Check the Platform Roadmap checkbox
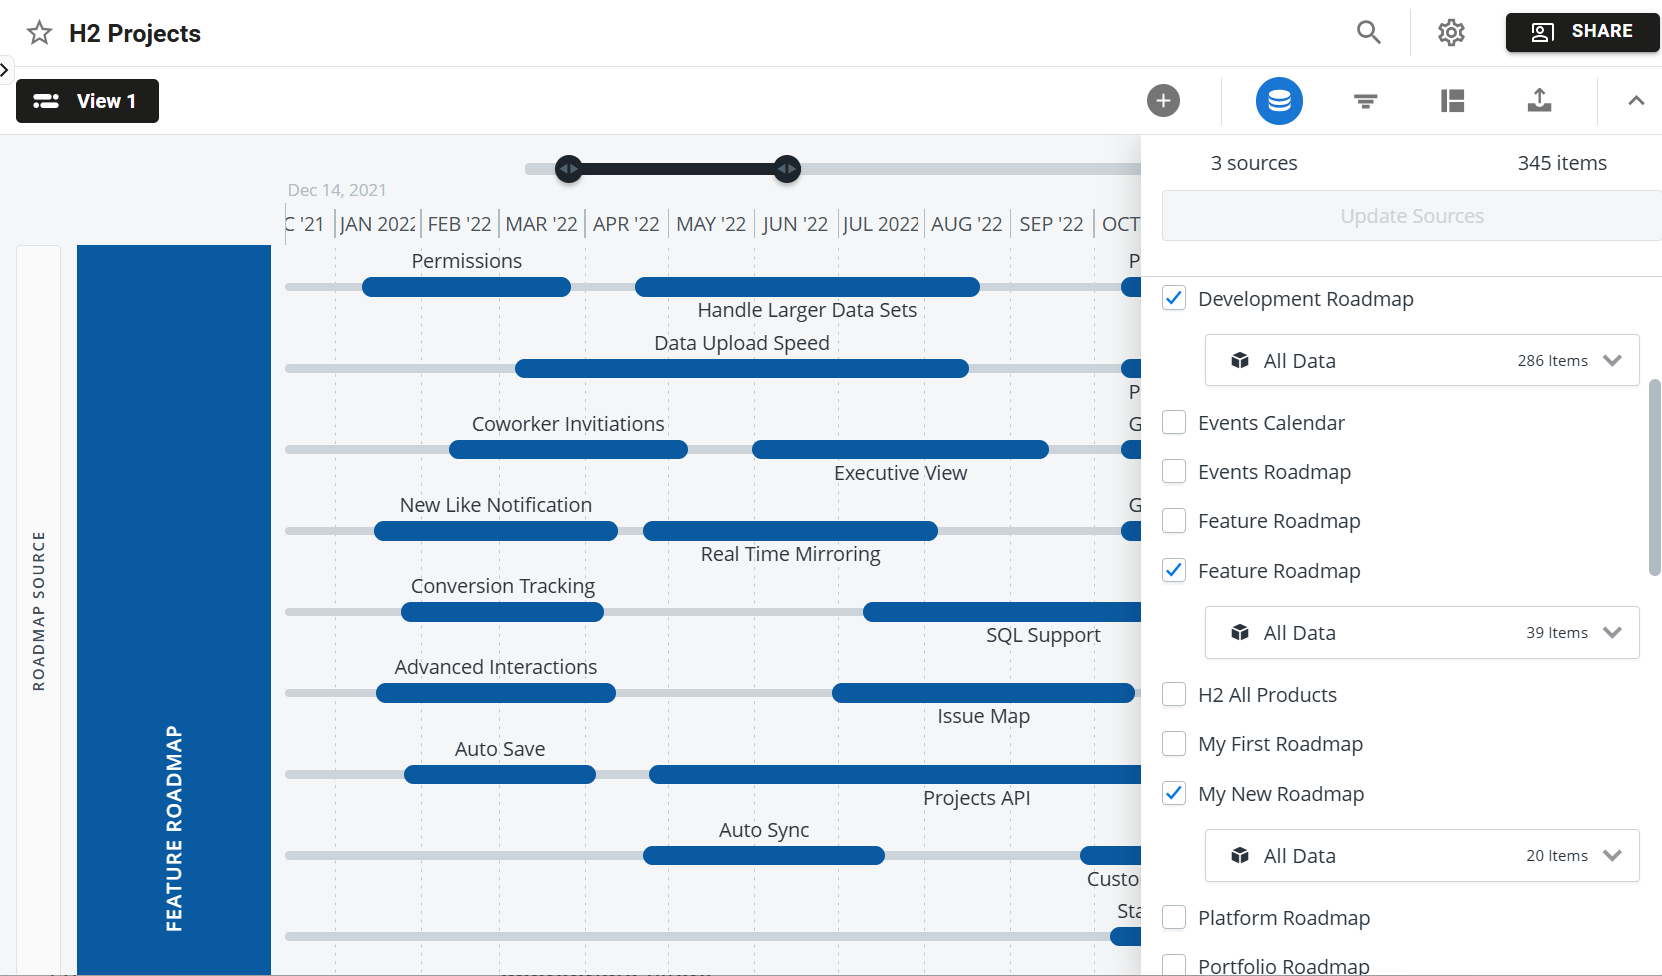1662x976 pixels. click(x=1173, y=917)
